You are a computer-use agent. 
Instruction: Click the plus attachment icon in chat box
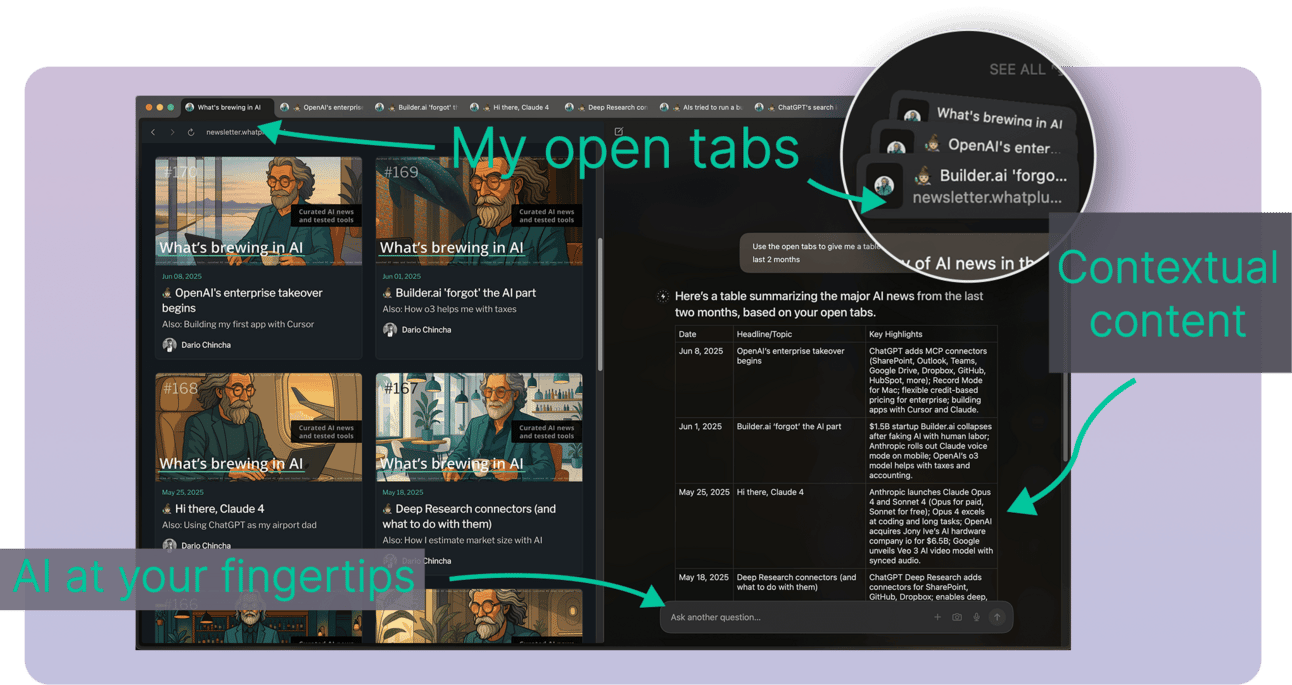coord(937,617)
